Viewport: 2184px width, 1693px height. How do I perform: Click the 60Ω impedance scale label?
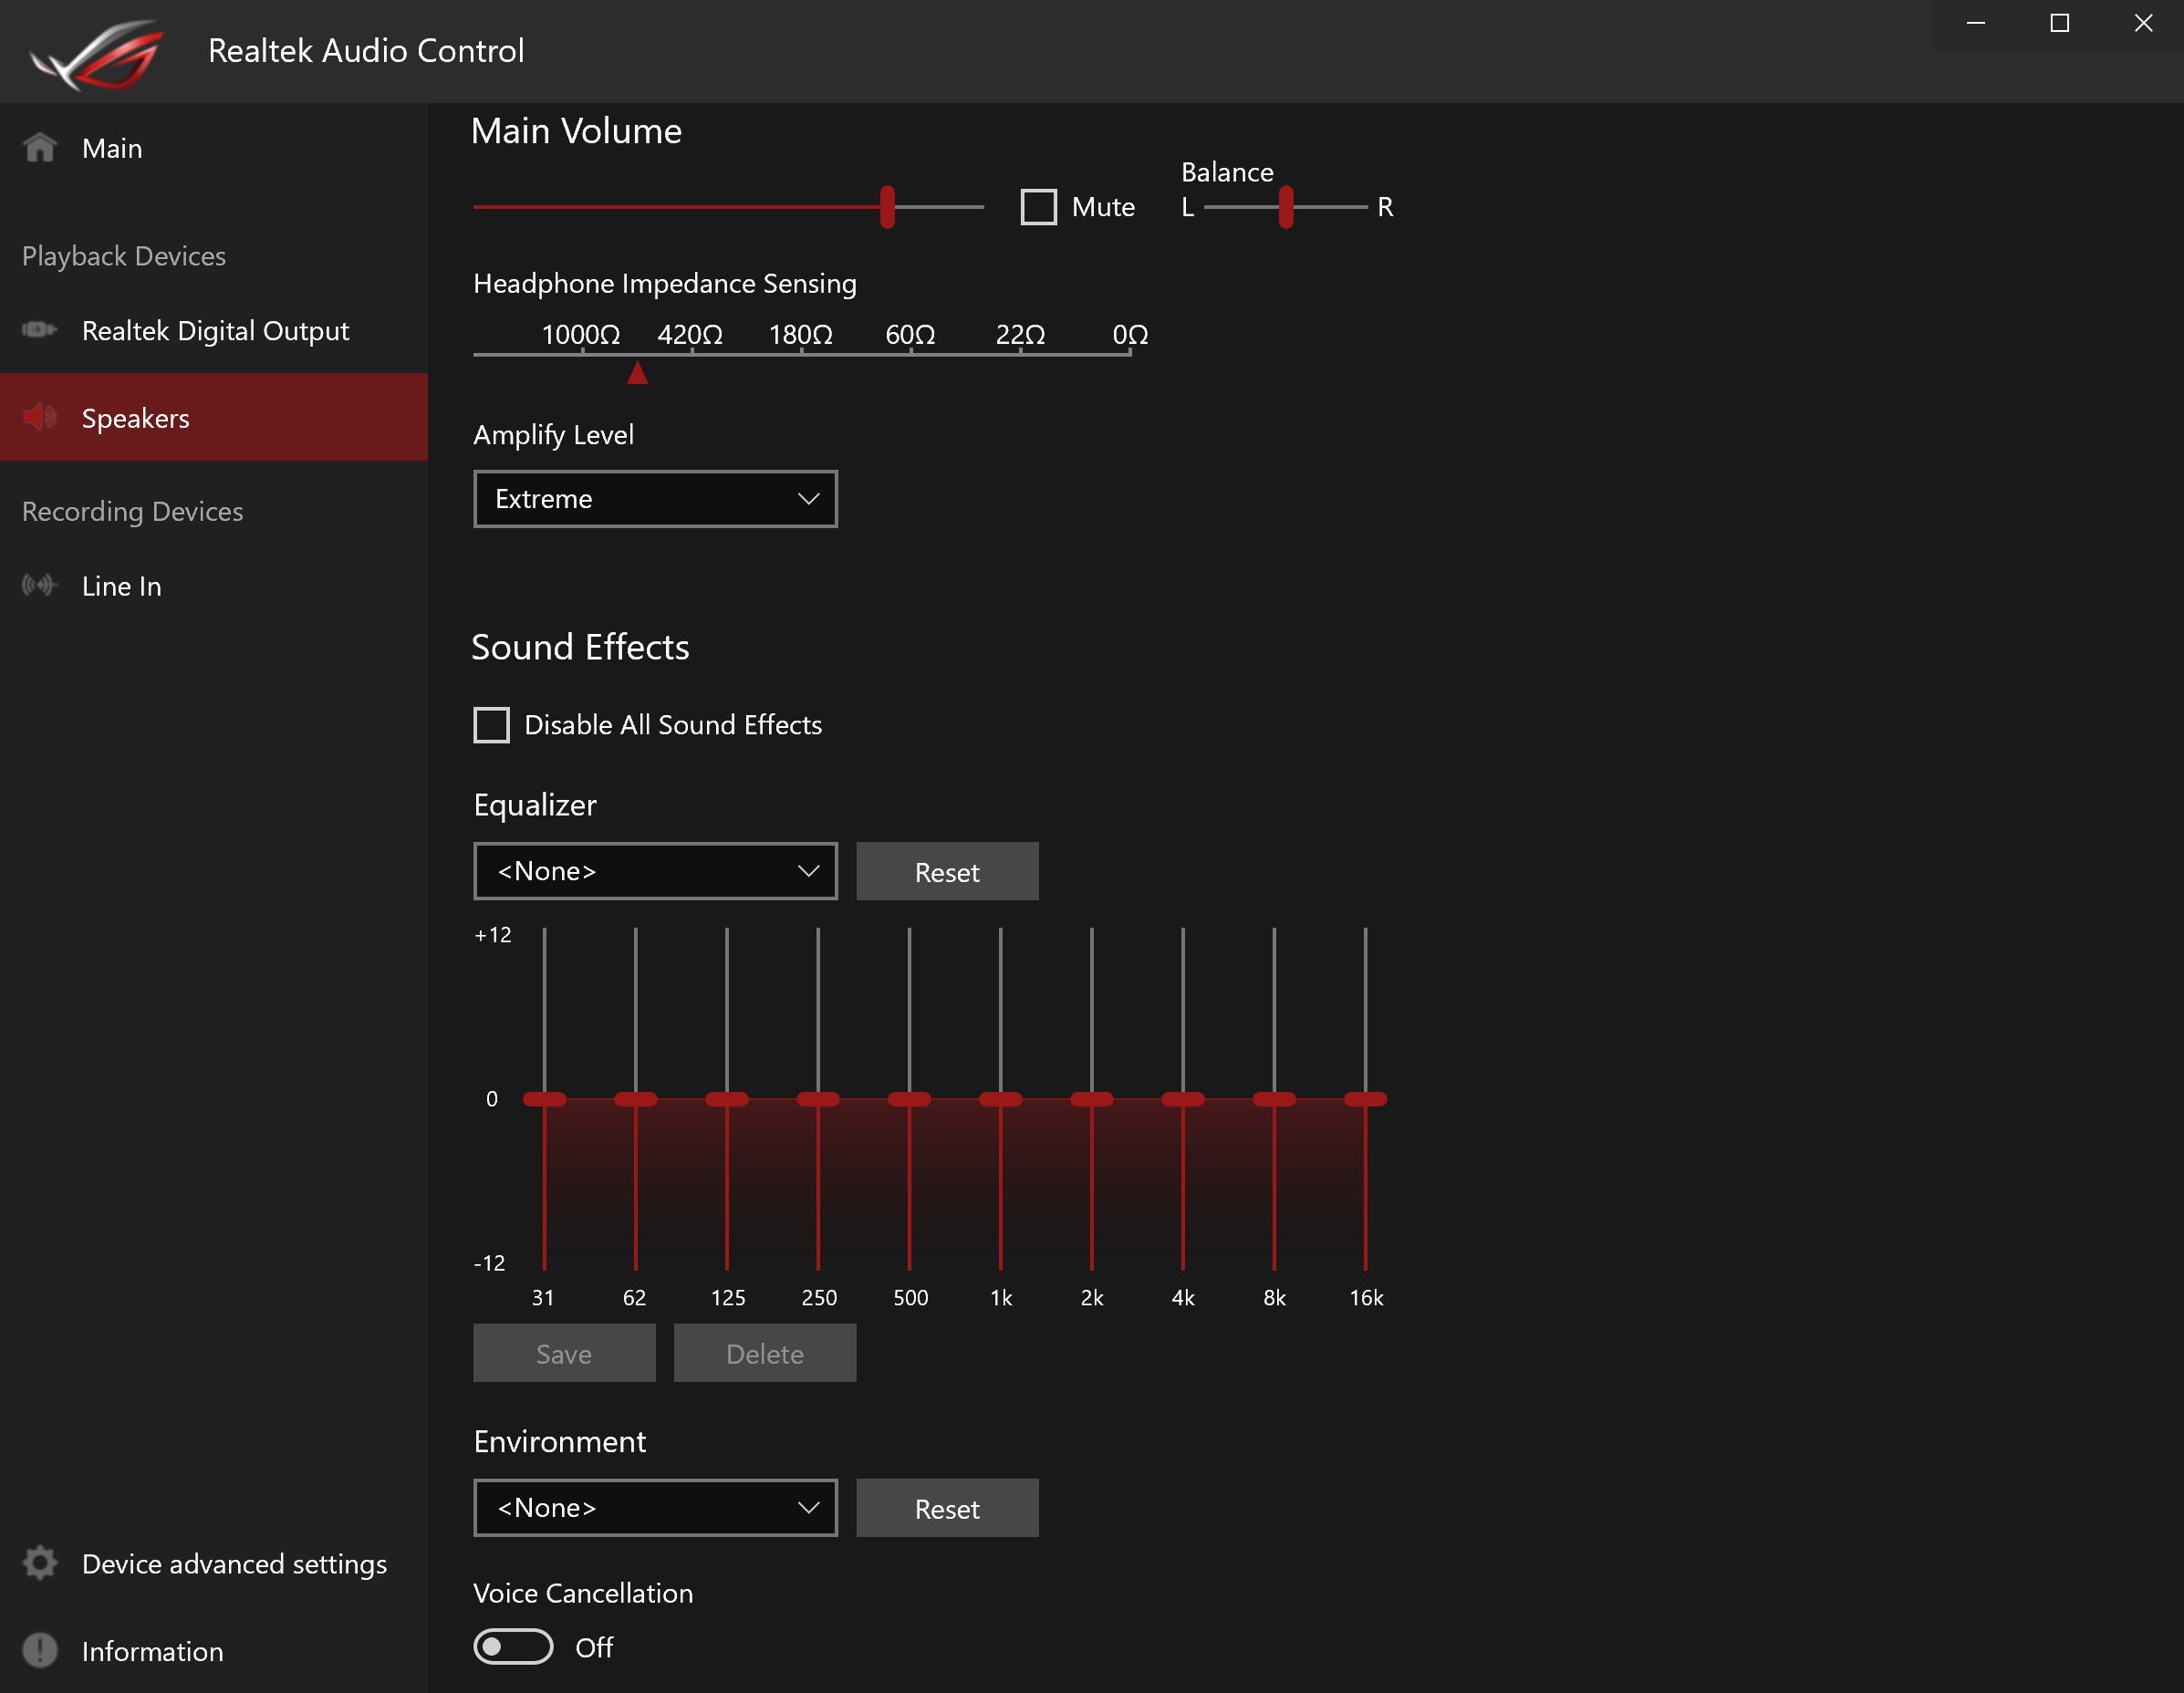coord(910,334)
